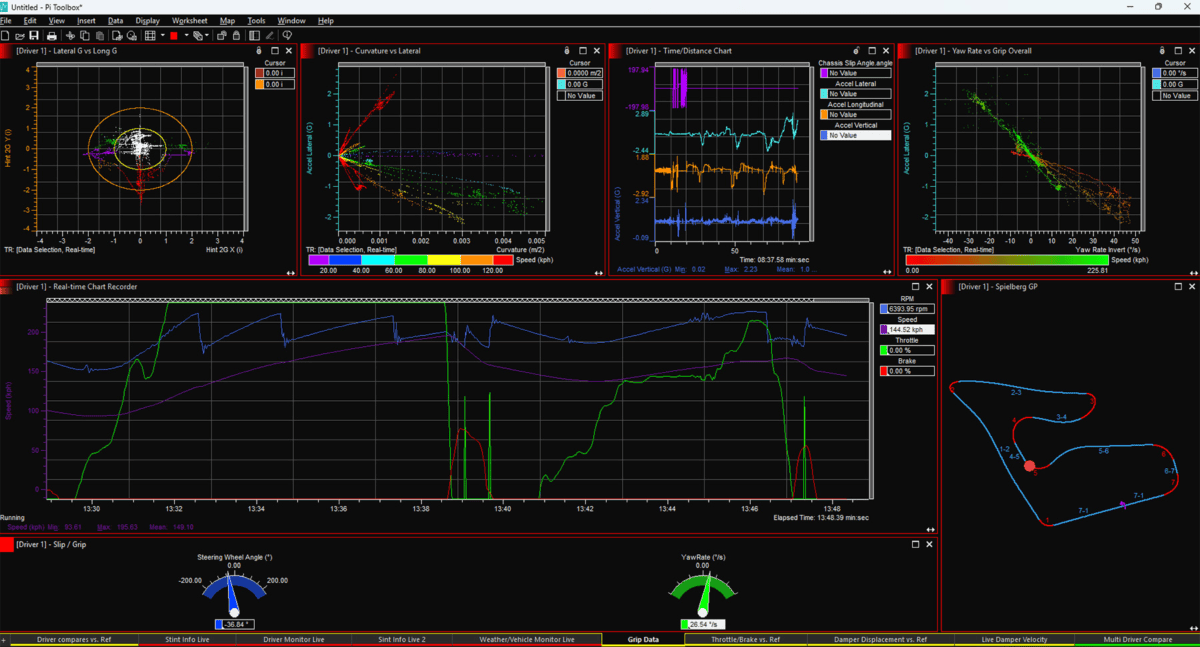Maximize the Real-time Chart Recorder panel
1200x647 pixels.
(x=914, y=286)
